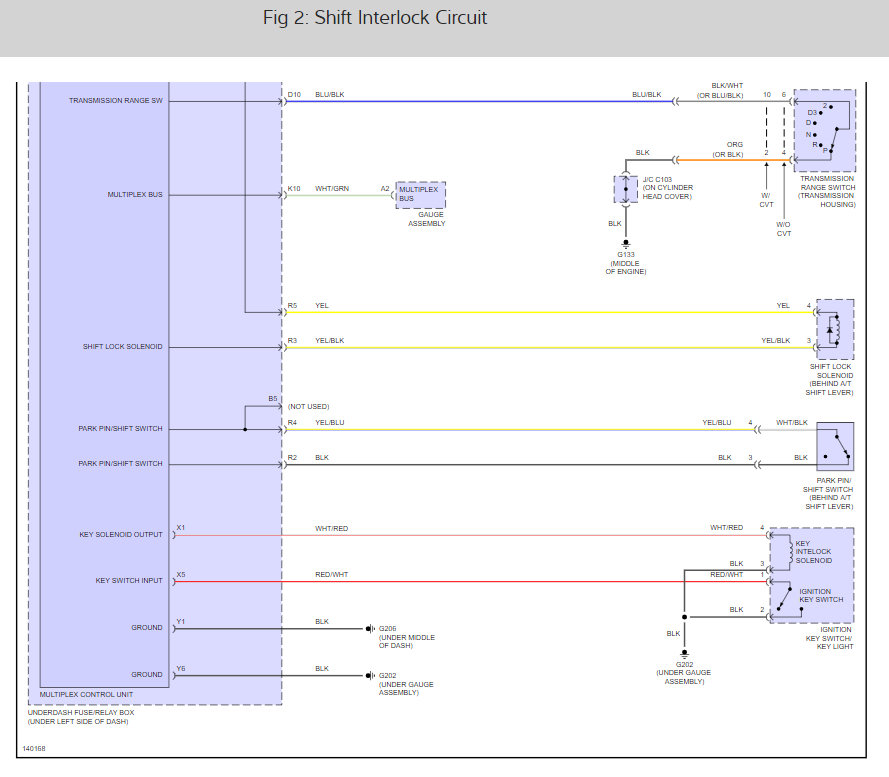Click the TRANSMISSION RANGE SWITCH housing caption
Screen dimensions: 889x777
[x=827, y=191]
